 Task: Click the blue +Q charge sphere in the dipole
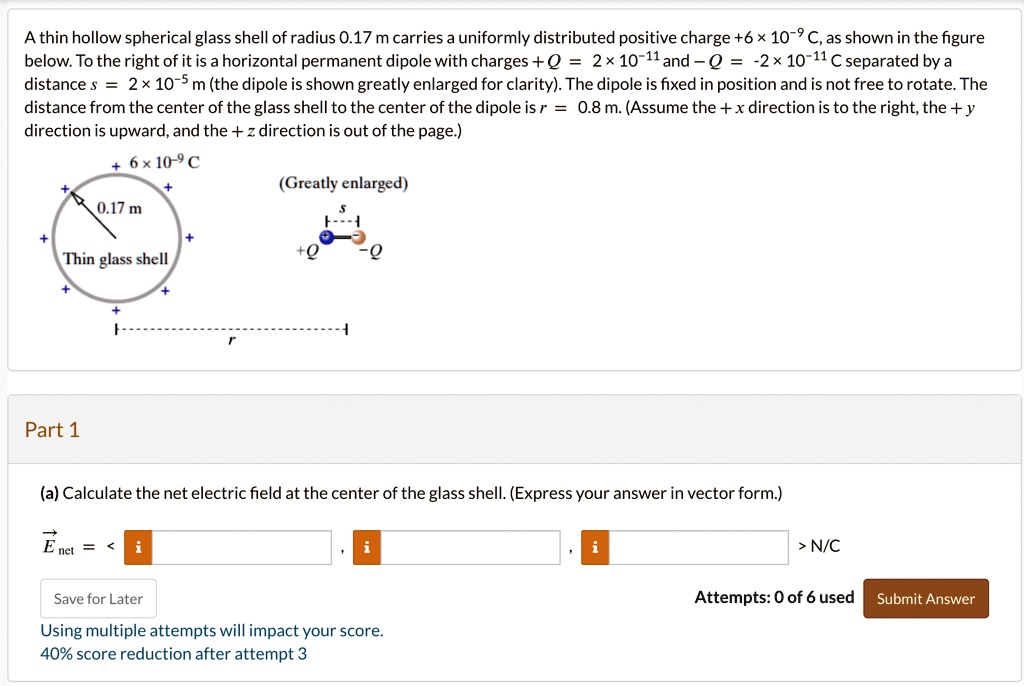(326, 237)
